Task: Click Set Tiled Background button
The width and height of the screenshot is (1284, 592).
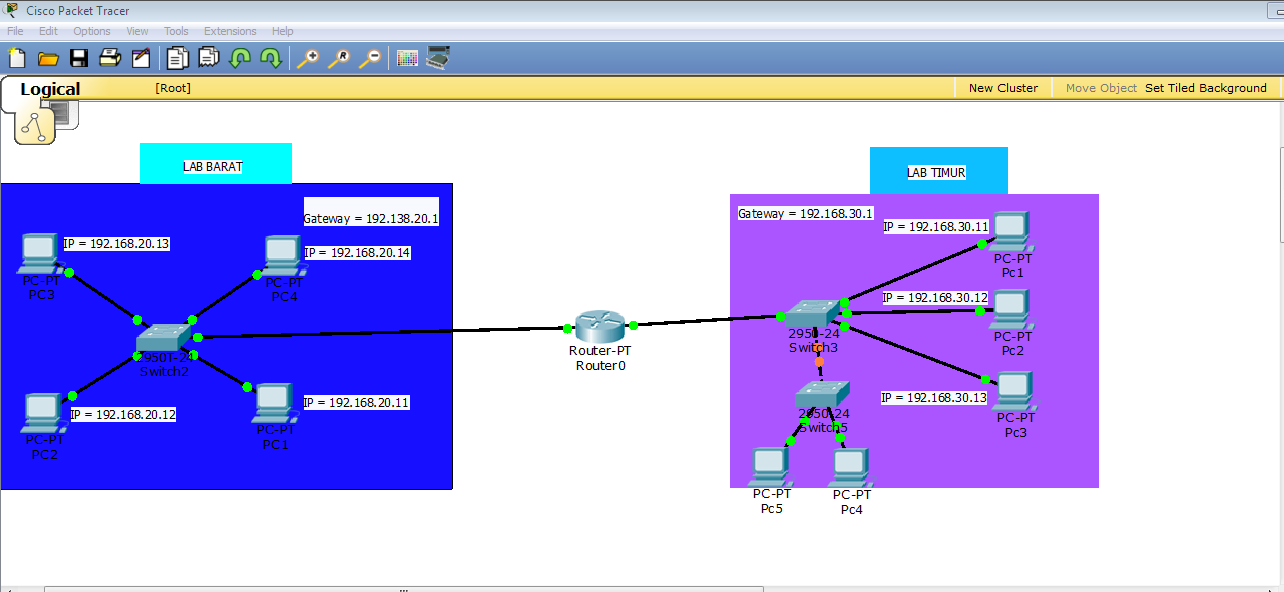Action: tap(1206, 88)
